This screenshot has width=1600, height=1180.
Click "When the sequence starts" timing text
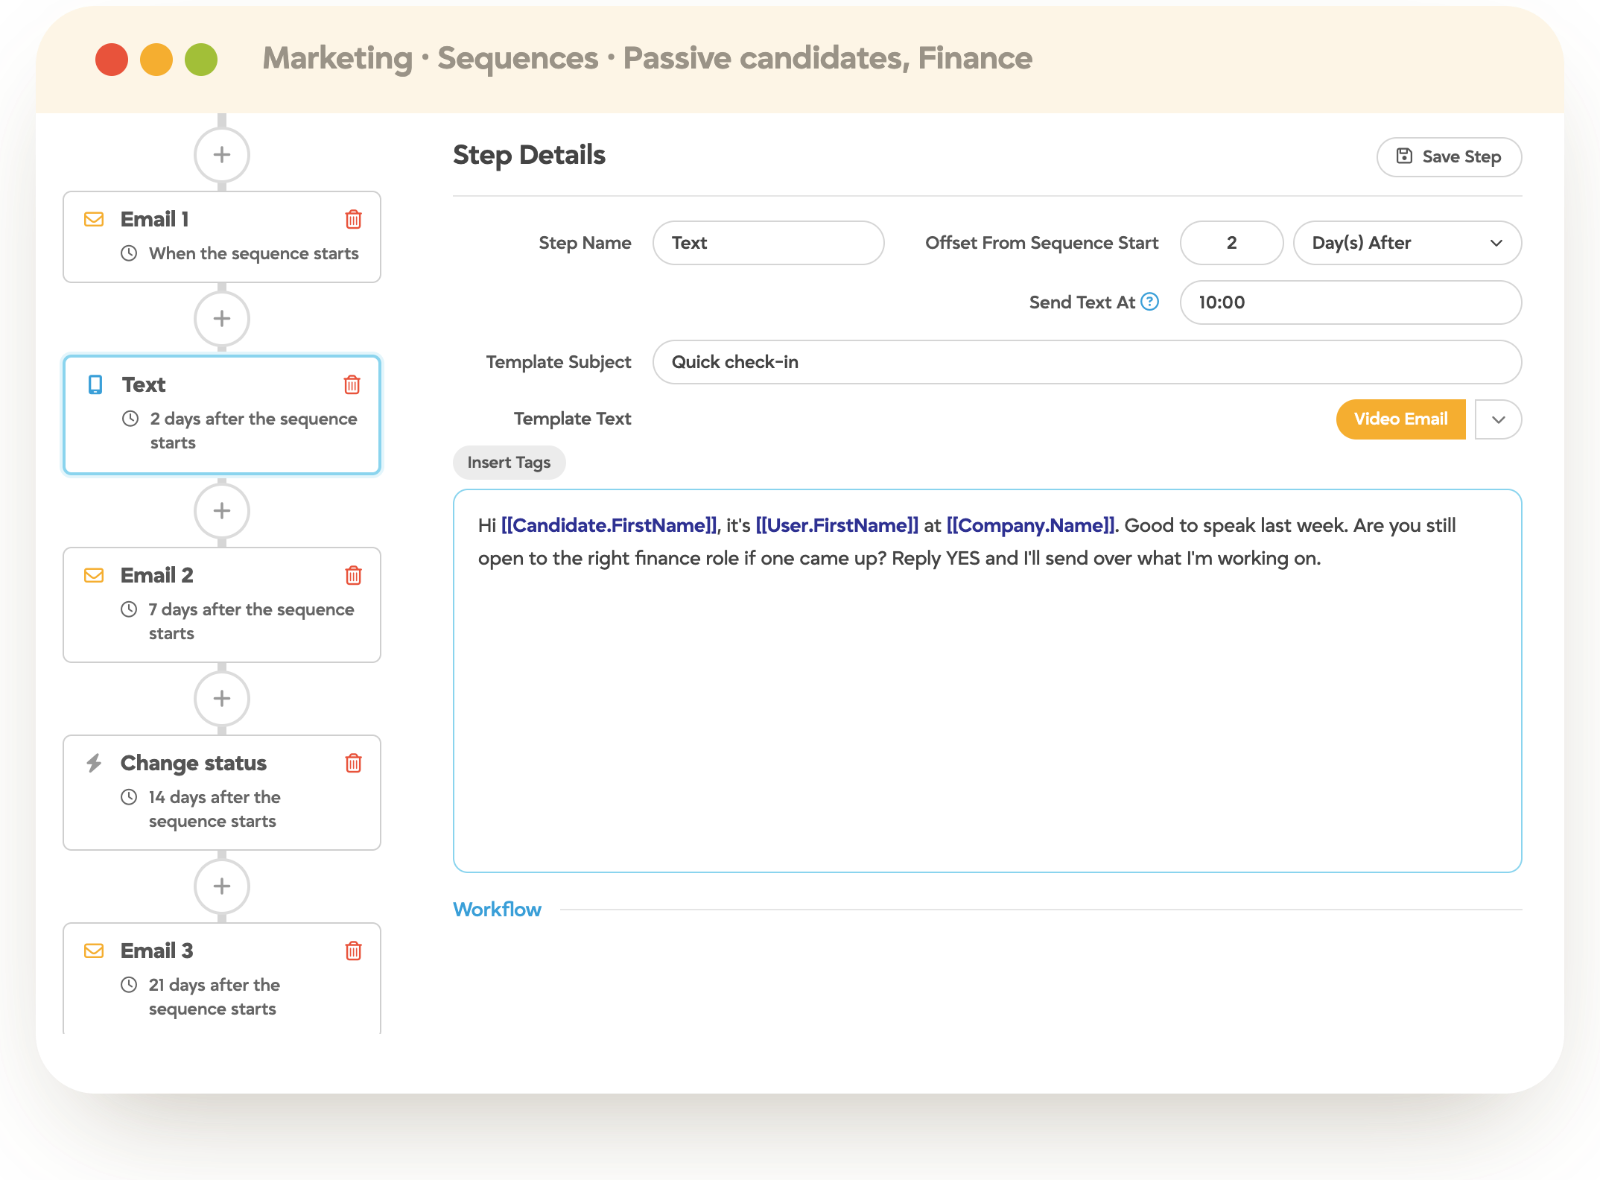[x=254, y=254]
